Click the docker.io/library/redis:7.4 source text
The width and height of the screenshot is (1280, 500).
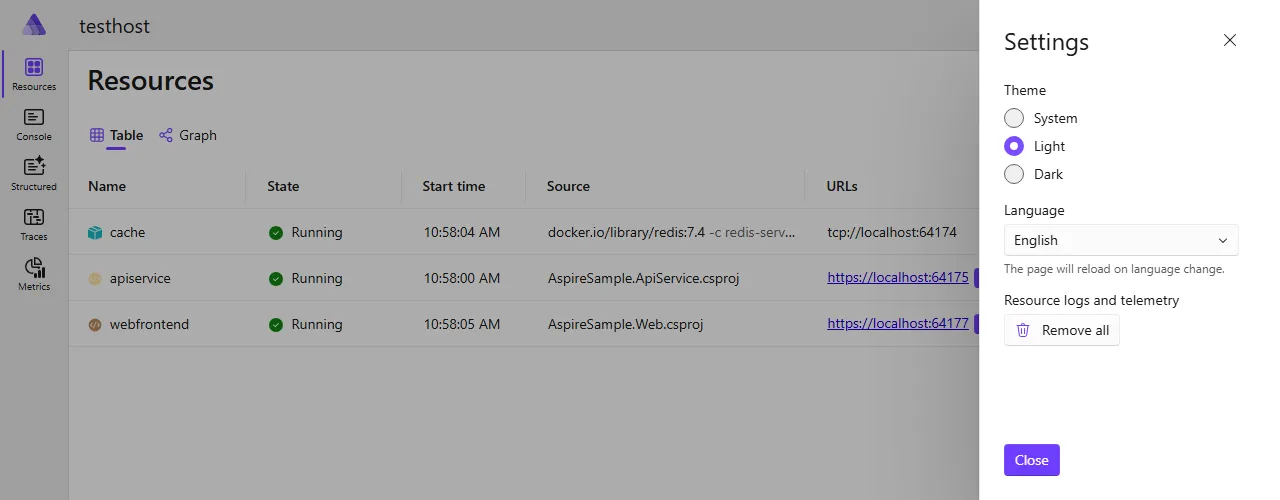coord(626,232)
